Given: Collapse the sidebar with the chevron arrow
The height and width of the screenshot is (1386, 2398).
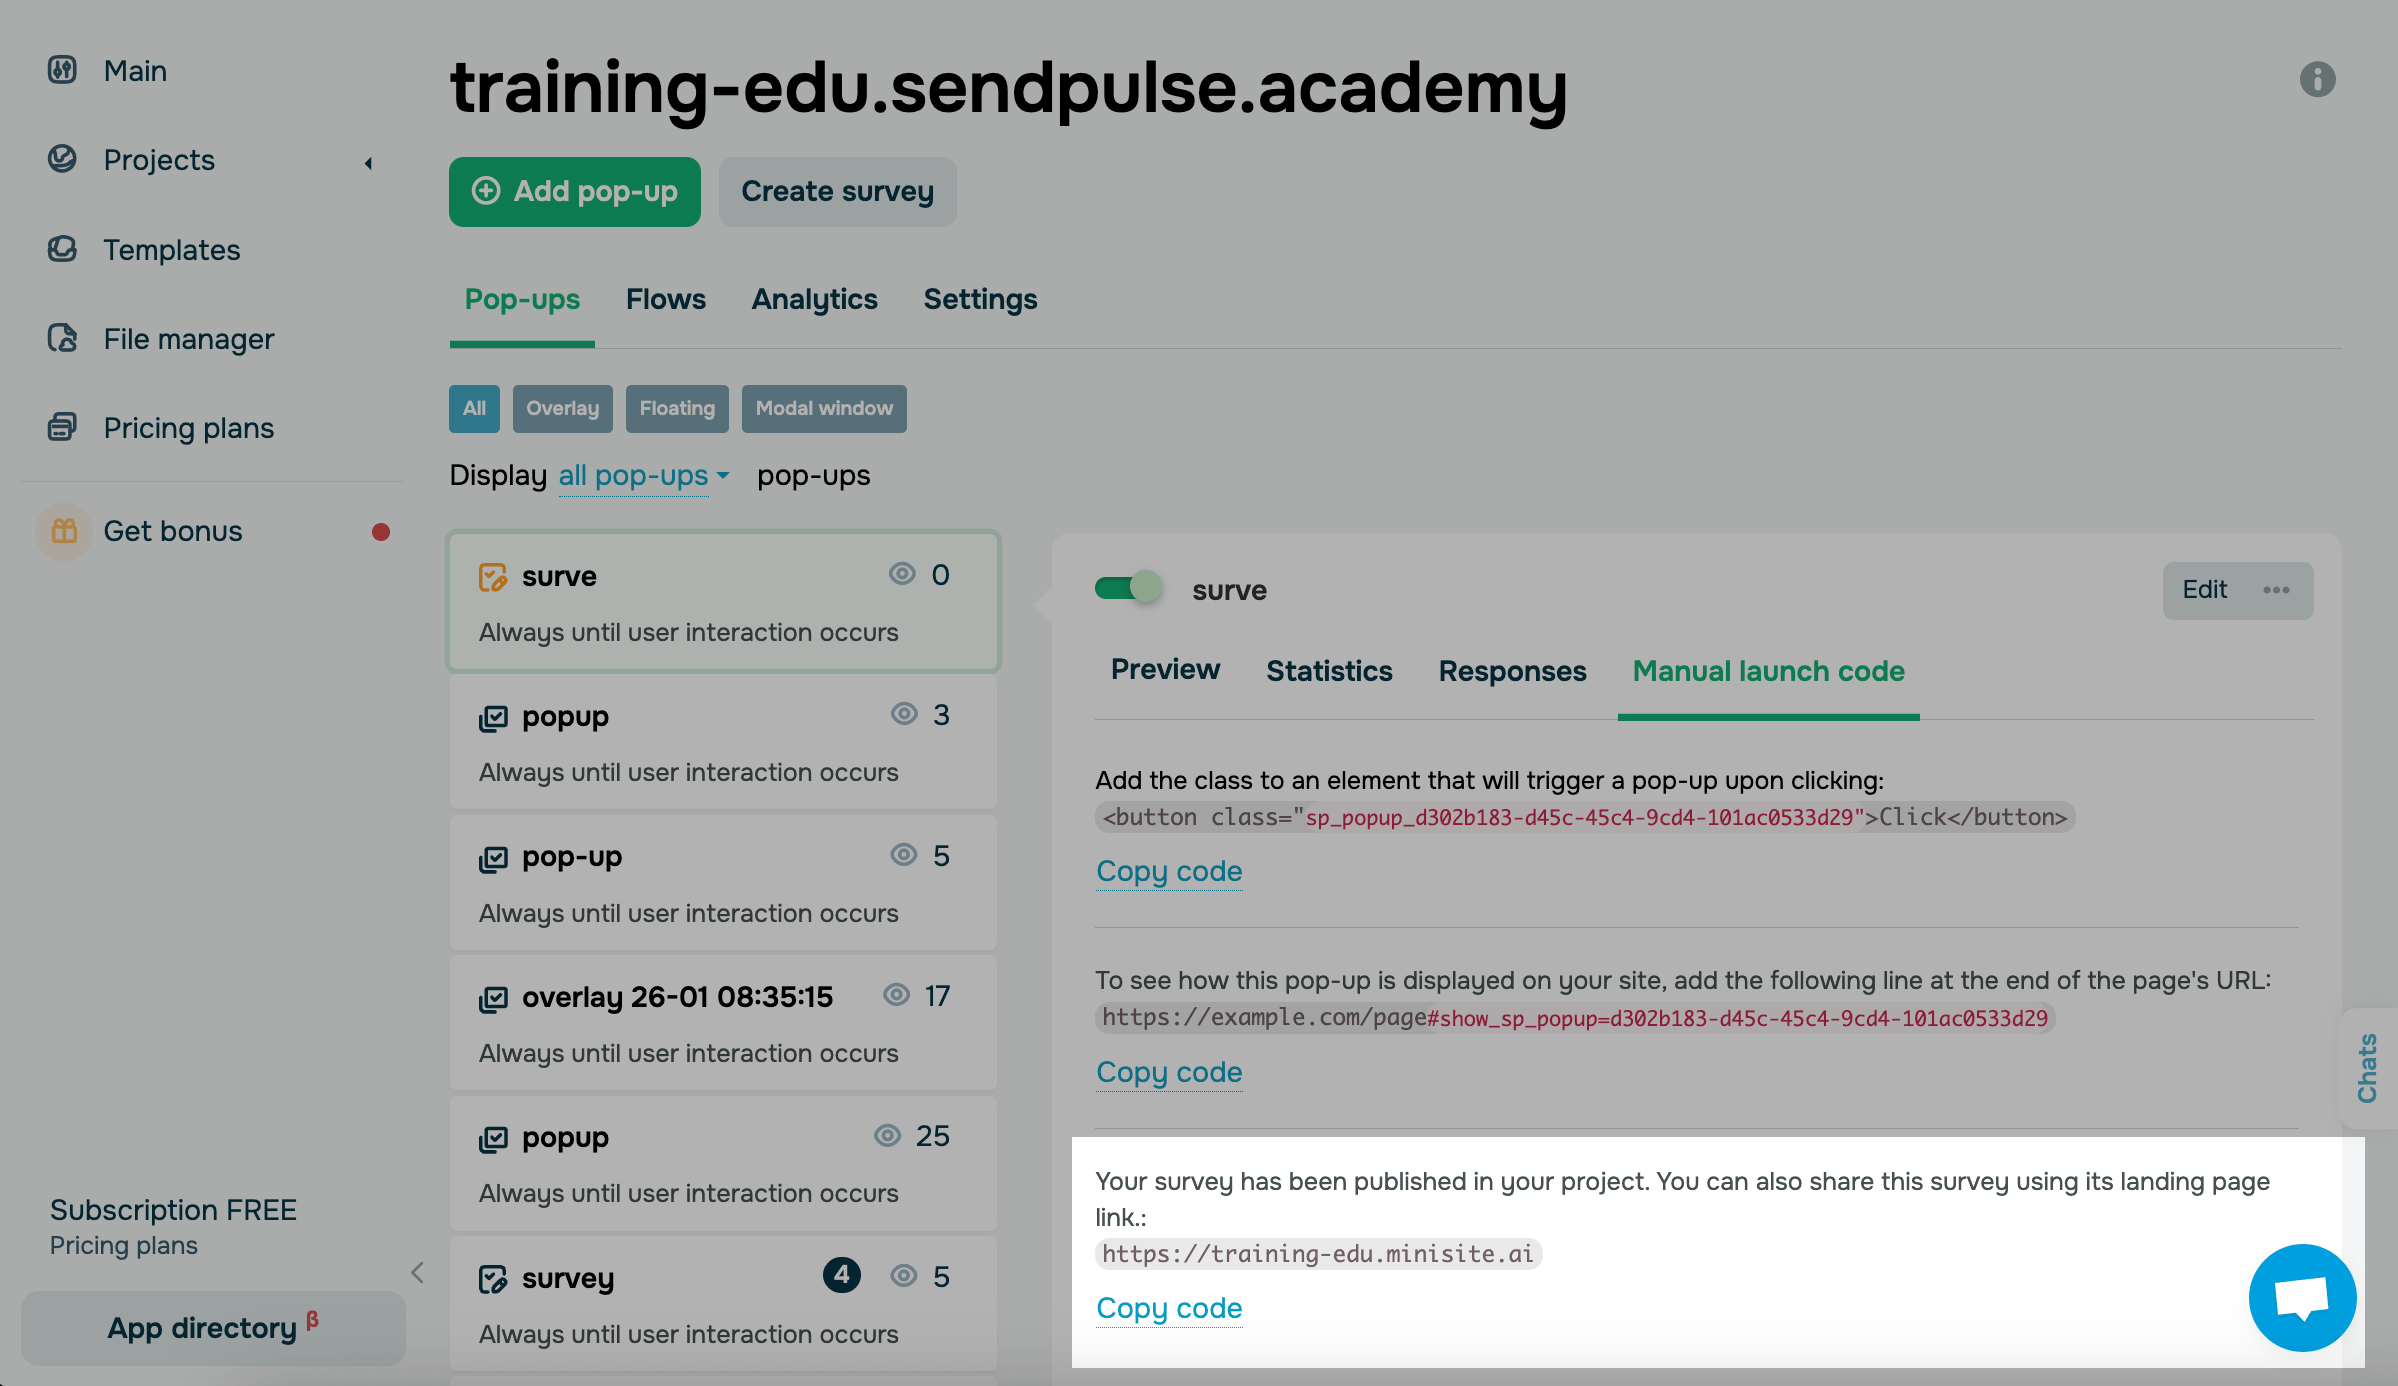Looking at the screenshot, I should point(418,1272).
